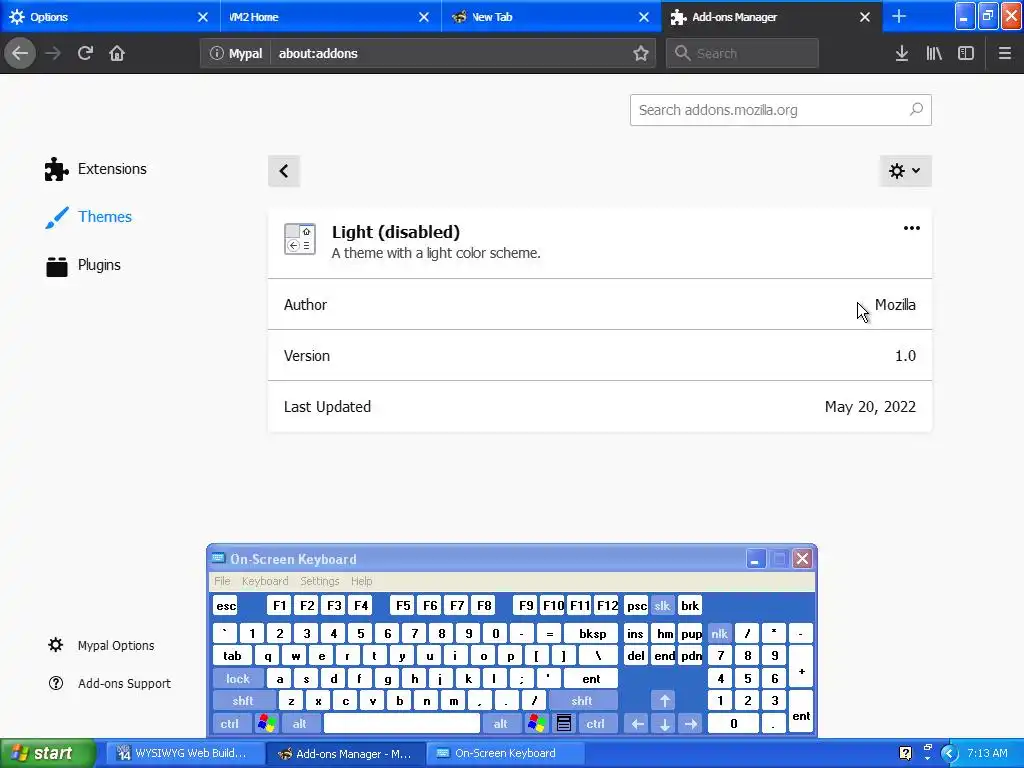1024x768 pixels.
Task: Bookmark this page with the star
Action: [641, 54]
